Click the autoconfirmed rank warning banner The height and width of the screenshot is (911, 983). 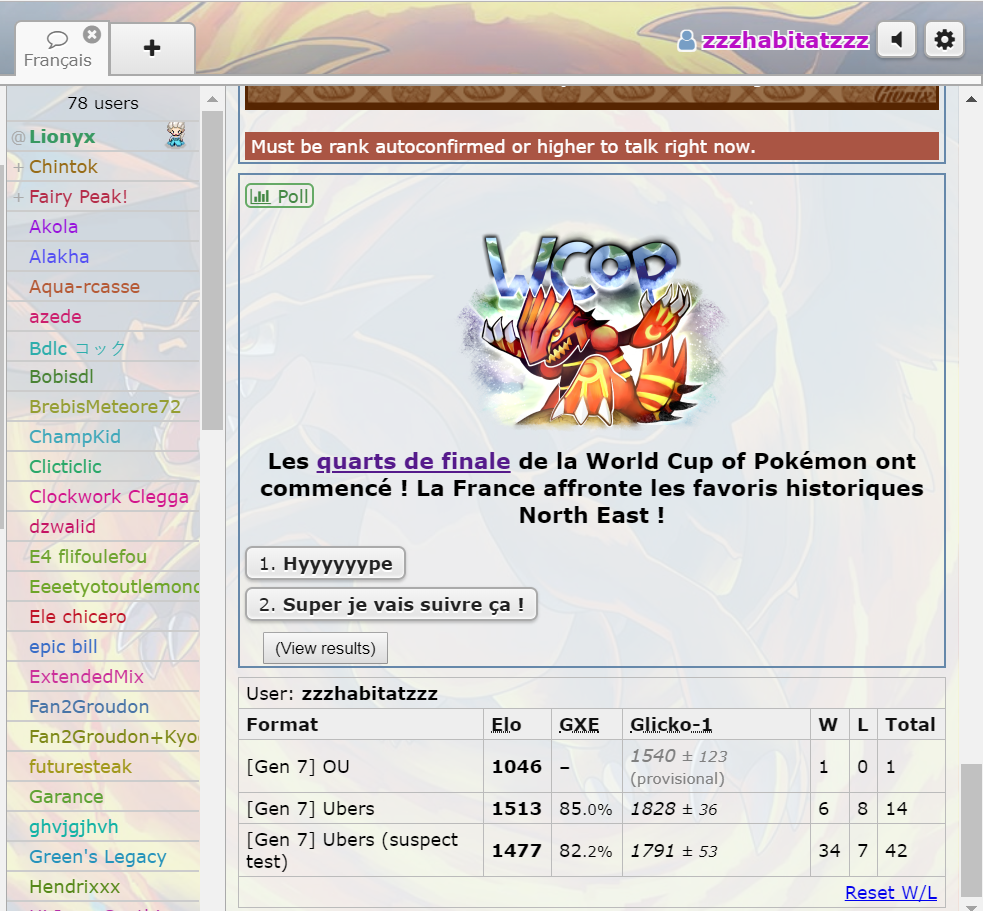point(591,146)
